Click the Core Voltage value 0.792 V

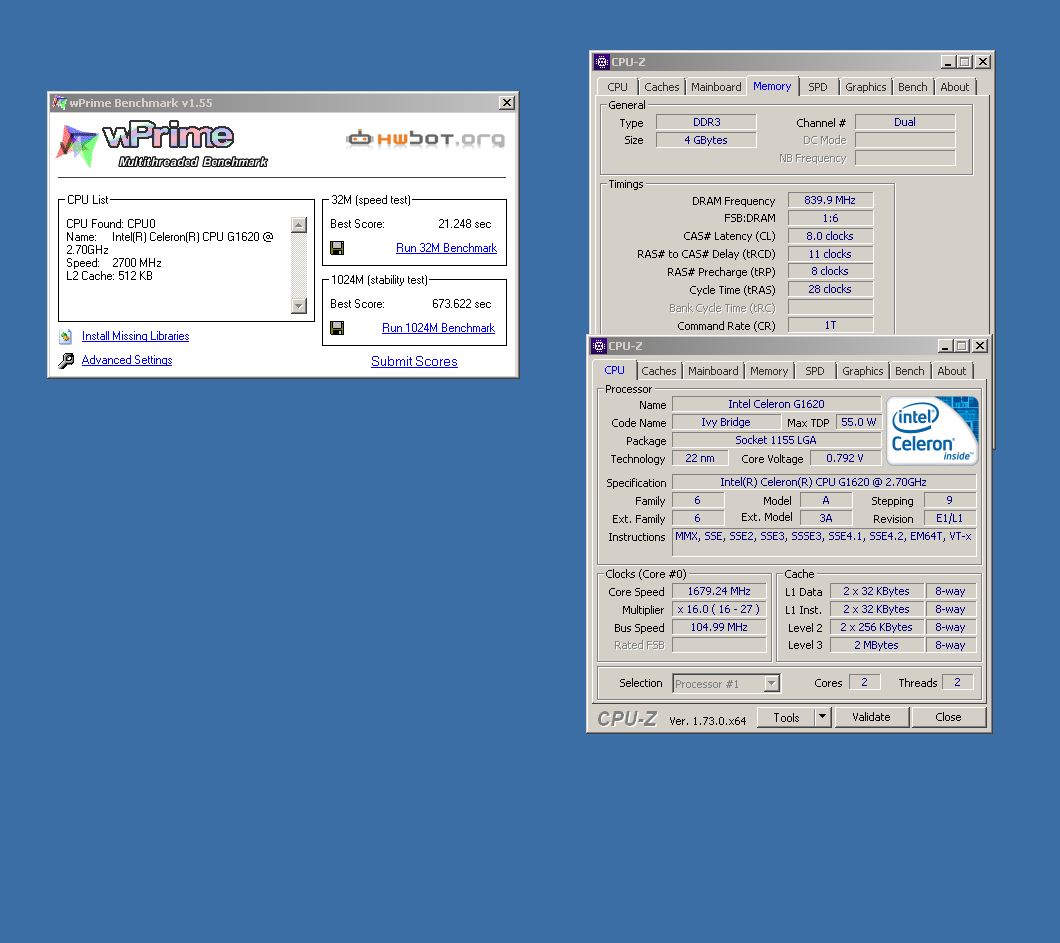coord(845,458)
